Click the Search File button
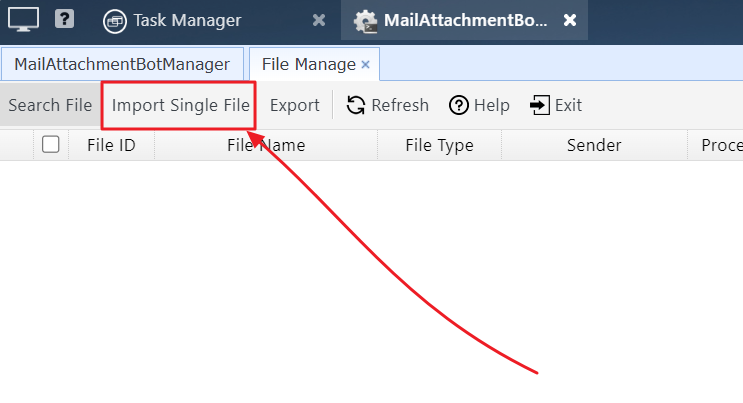 click(50, 105)
